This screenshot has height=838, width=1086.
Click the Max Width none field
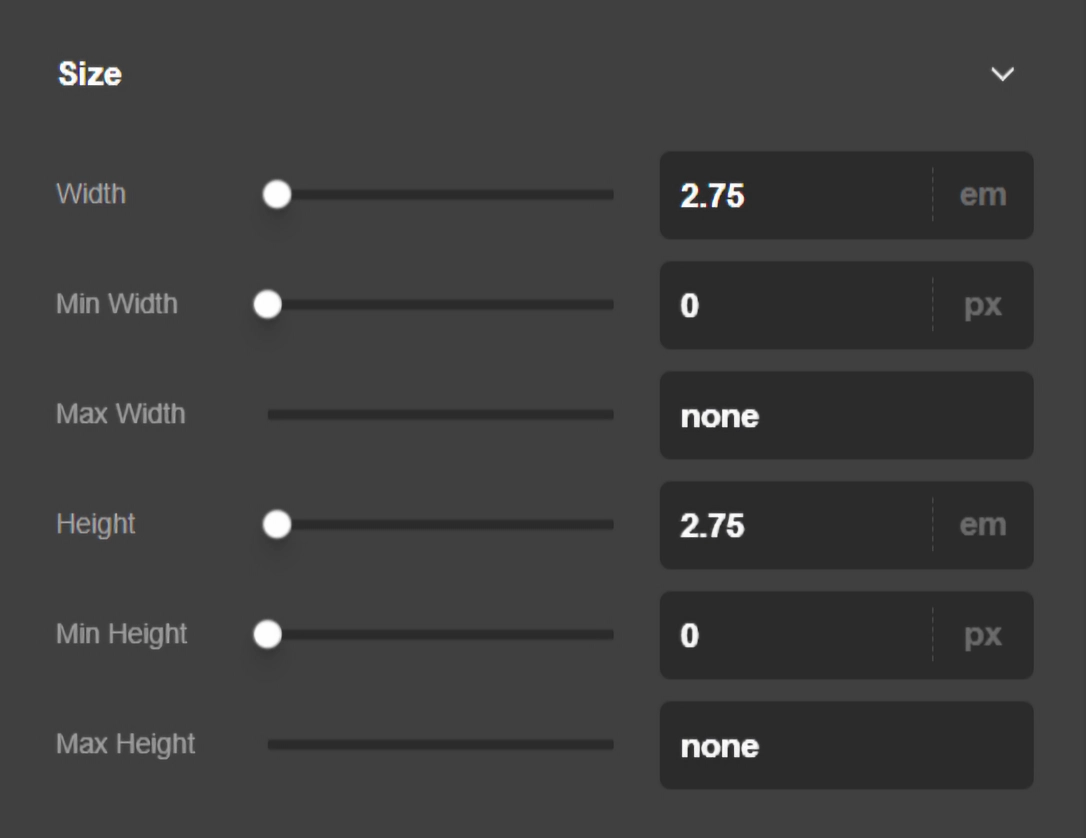[845, 415]
